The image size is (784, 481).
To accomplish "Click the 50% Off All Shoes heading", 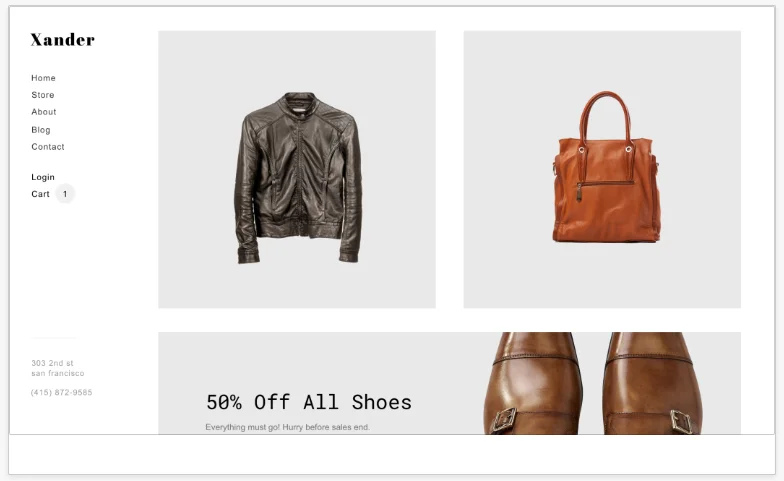I will pyautogui.click(x=308, y=402).
